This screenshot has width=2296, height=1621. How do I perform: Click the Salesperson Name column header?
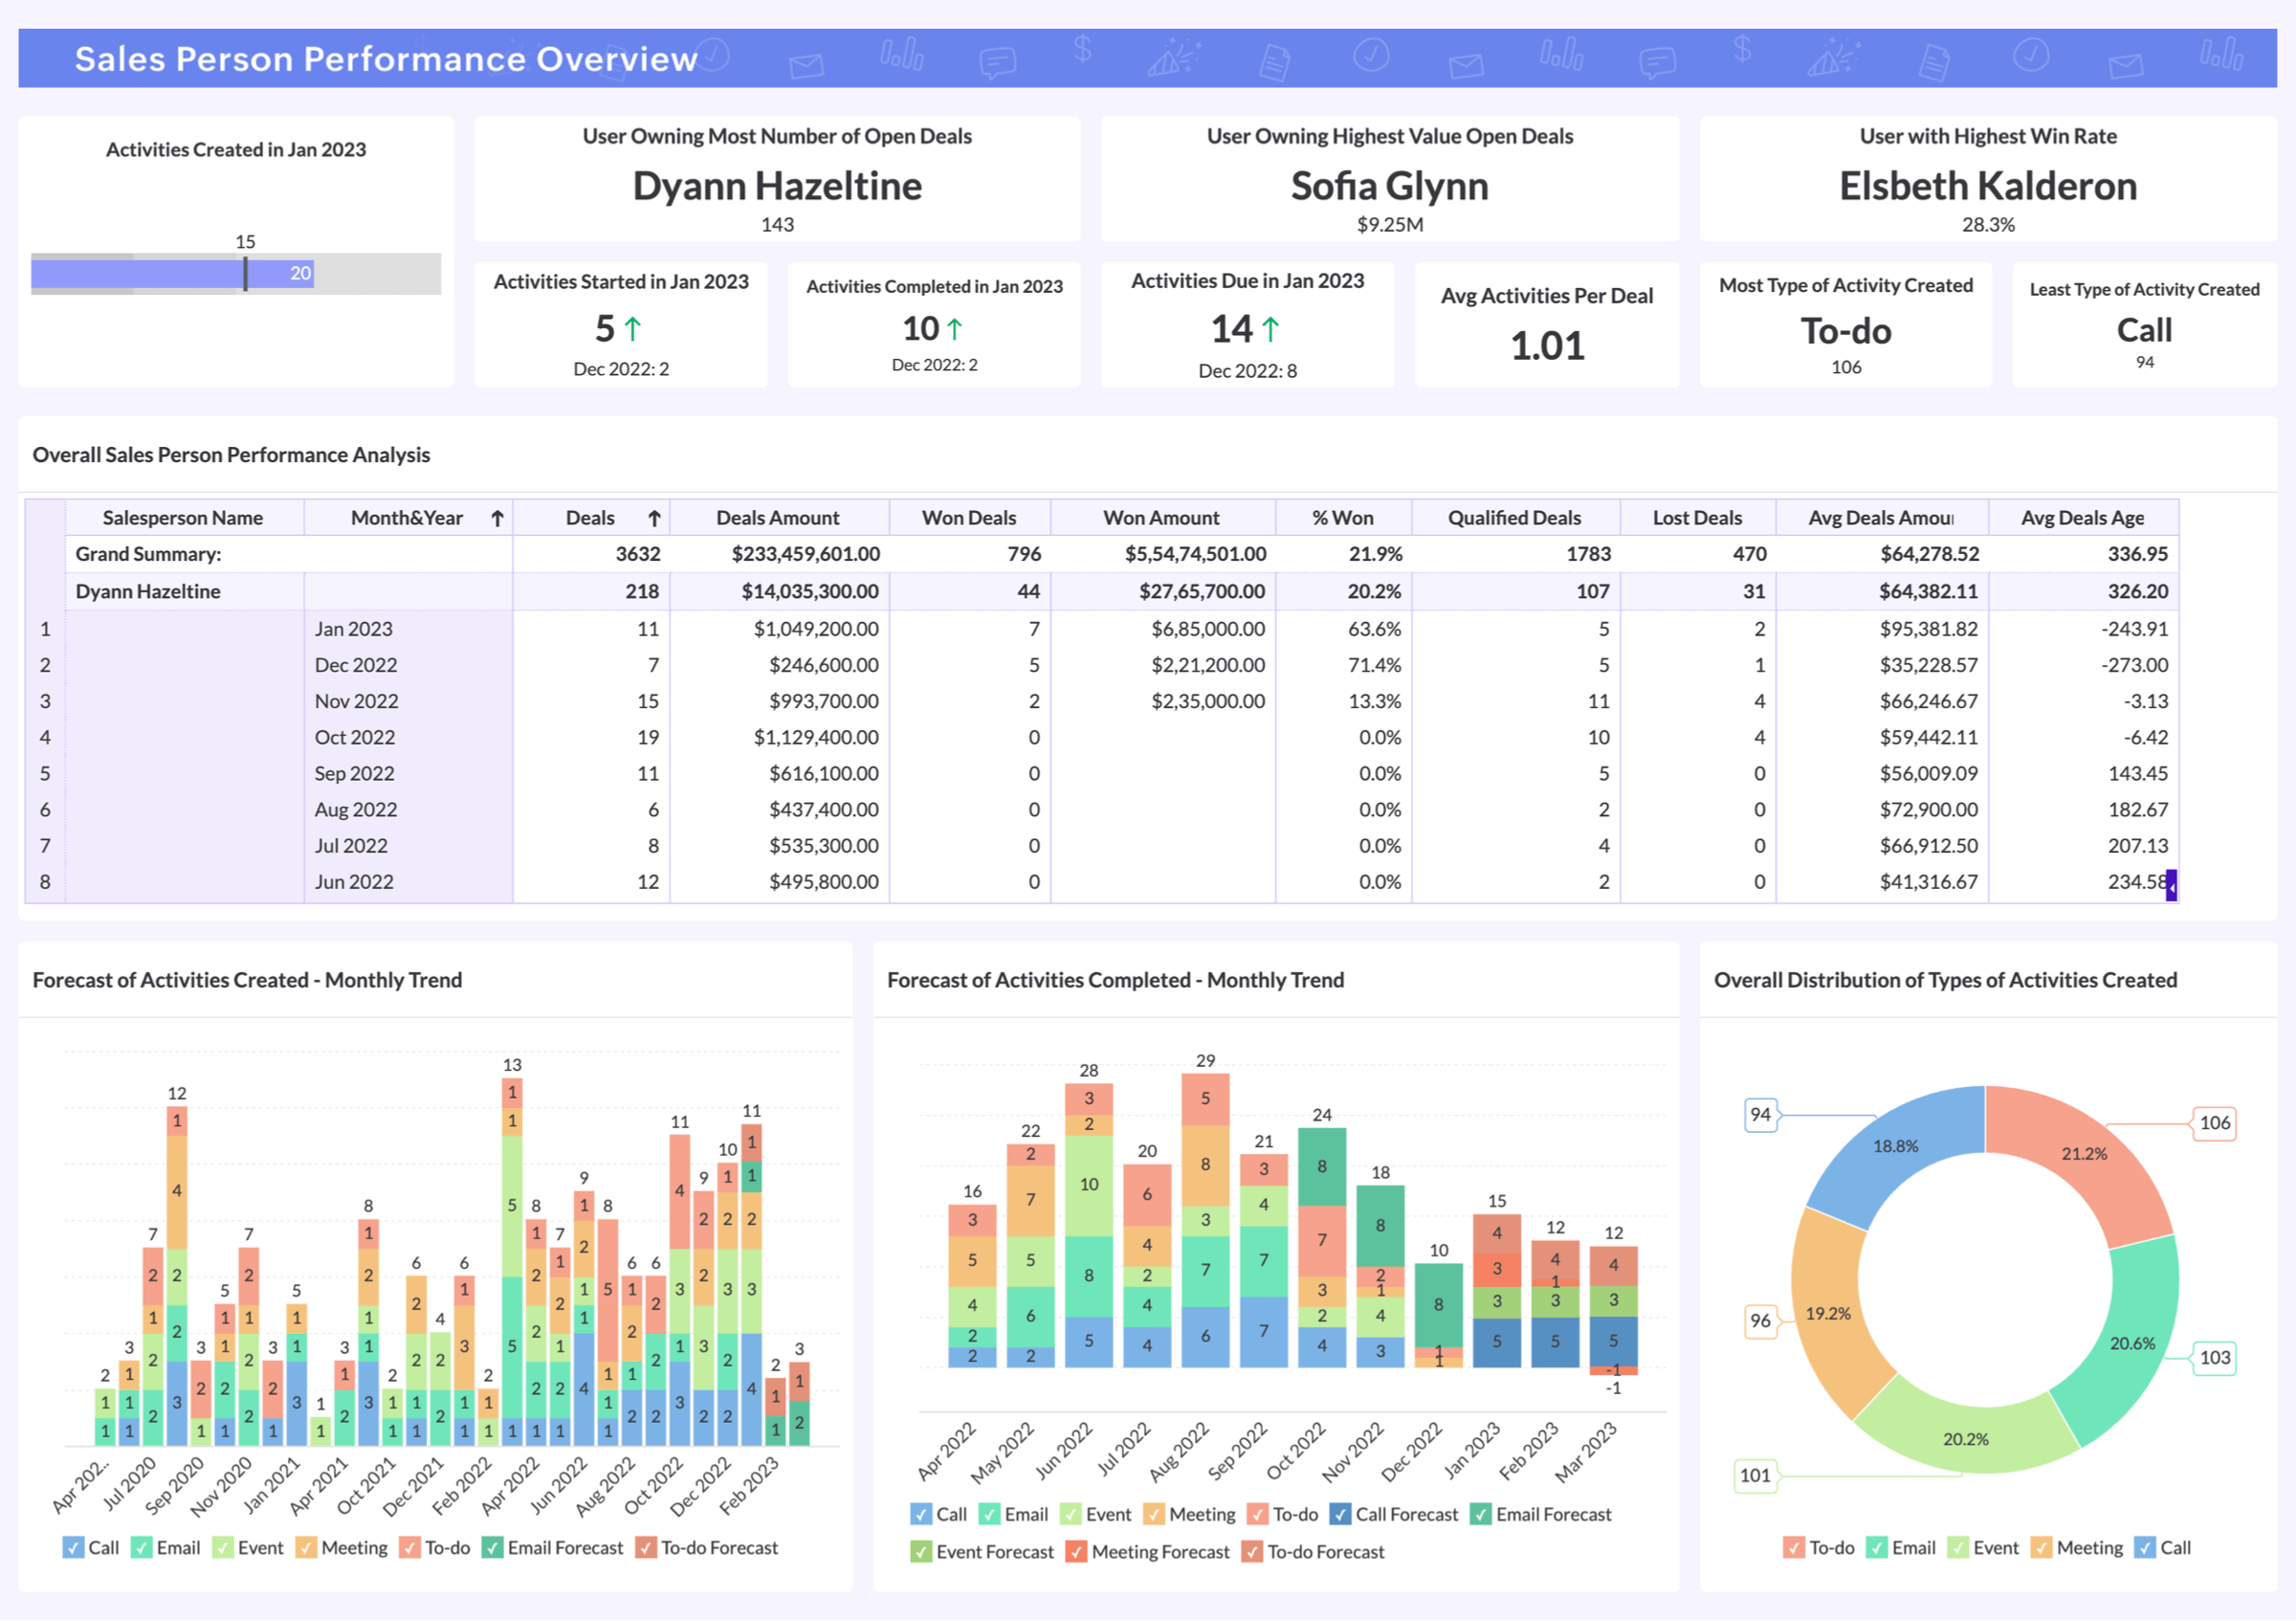[183, 518]
